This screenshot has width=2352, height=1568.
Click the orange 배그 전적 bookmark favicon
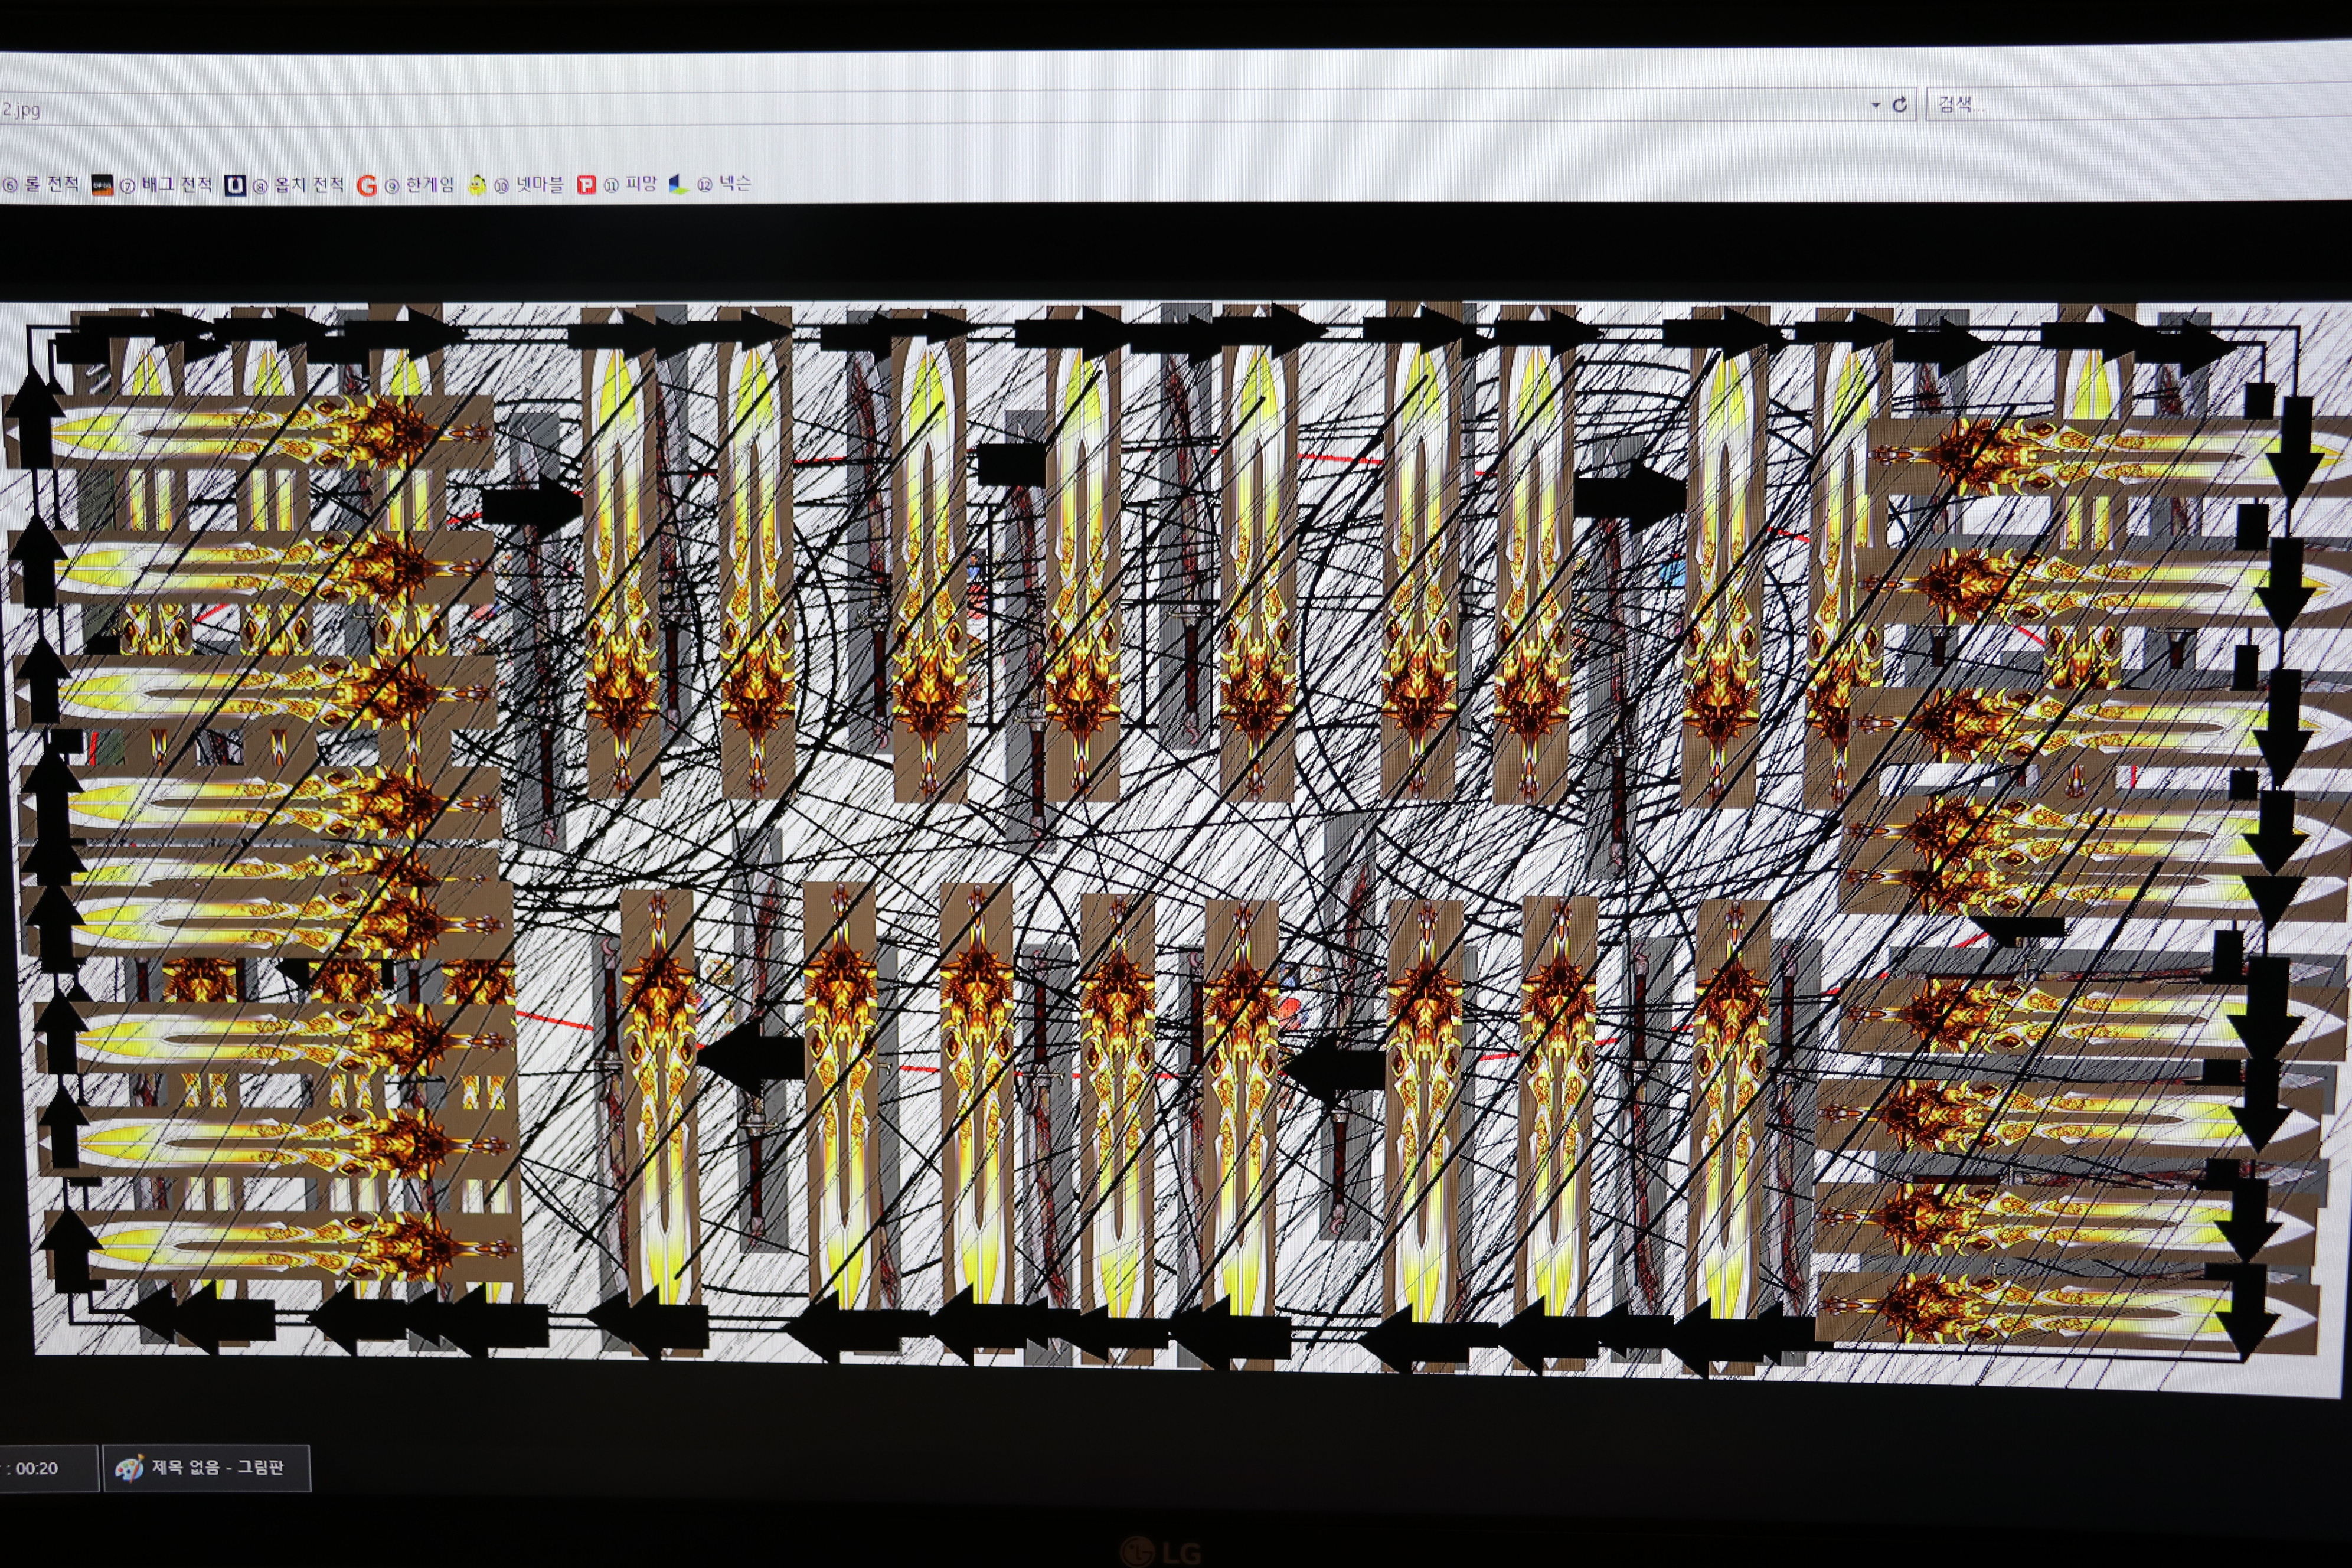point(102,186)
